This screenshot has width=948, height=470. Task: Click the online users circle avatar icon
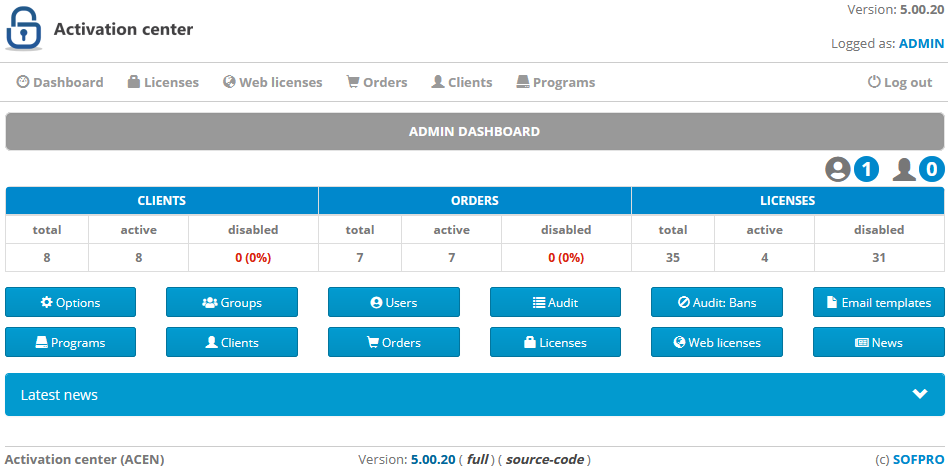[838, 169]
